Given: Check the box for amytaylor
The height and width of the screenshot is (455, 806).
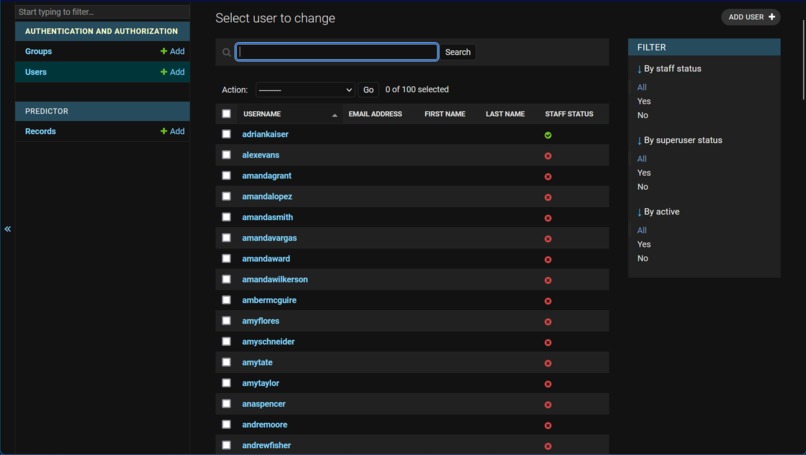Looking at the screenshot, I should [x=226, y=383].
